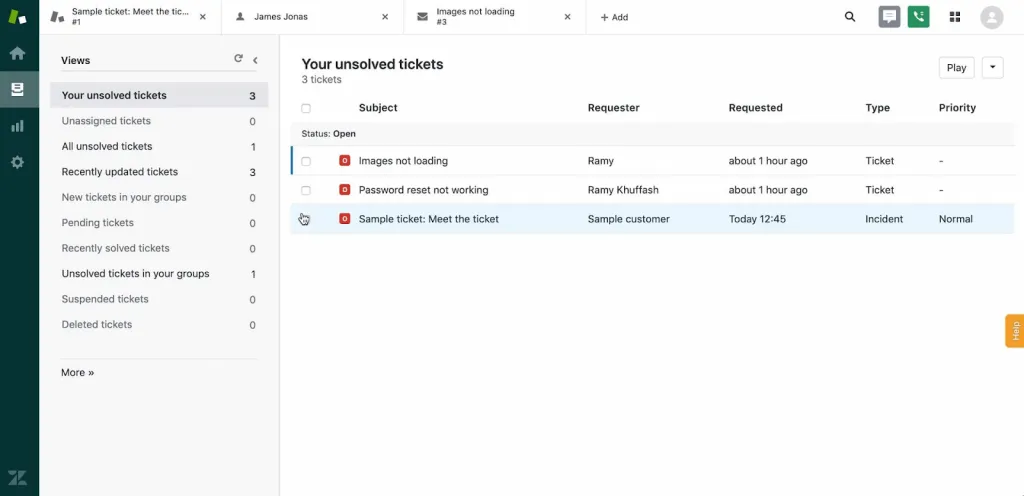Tick the select-all tickets checkbox
Image resolution: width=1024 pixels, height=496 pixels.
(306, 108)
